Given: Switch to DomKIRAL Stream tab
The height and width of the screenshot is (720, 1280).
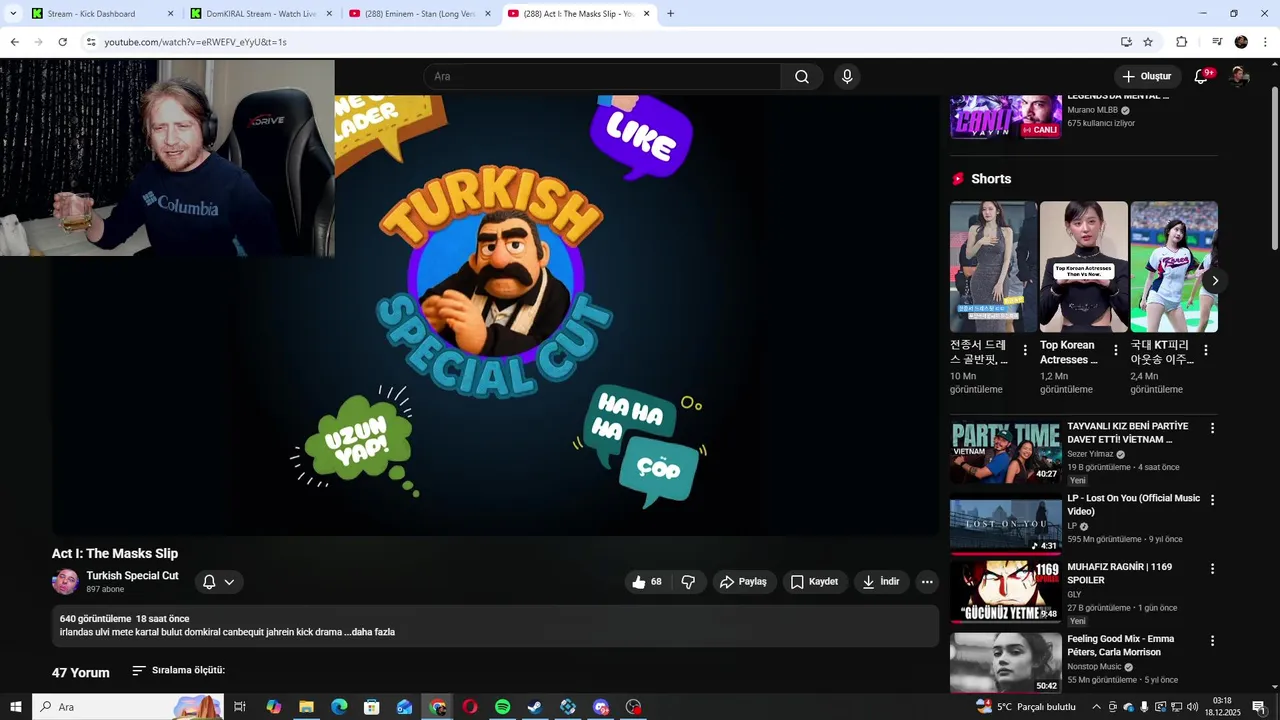Looking at the screenshot, I should [x=261, y=14].
